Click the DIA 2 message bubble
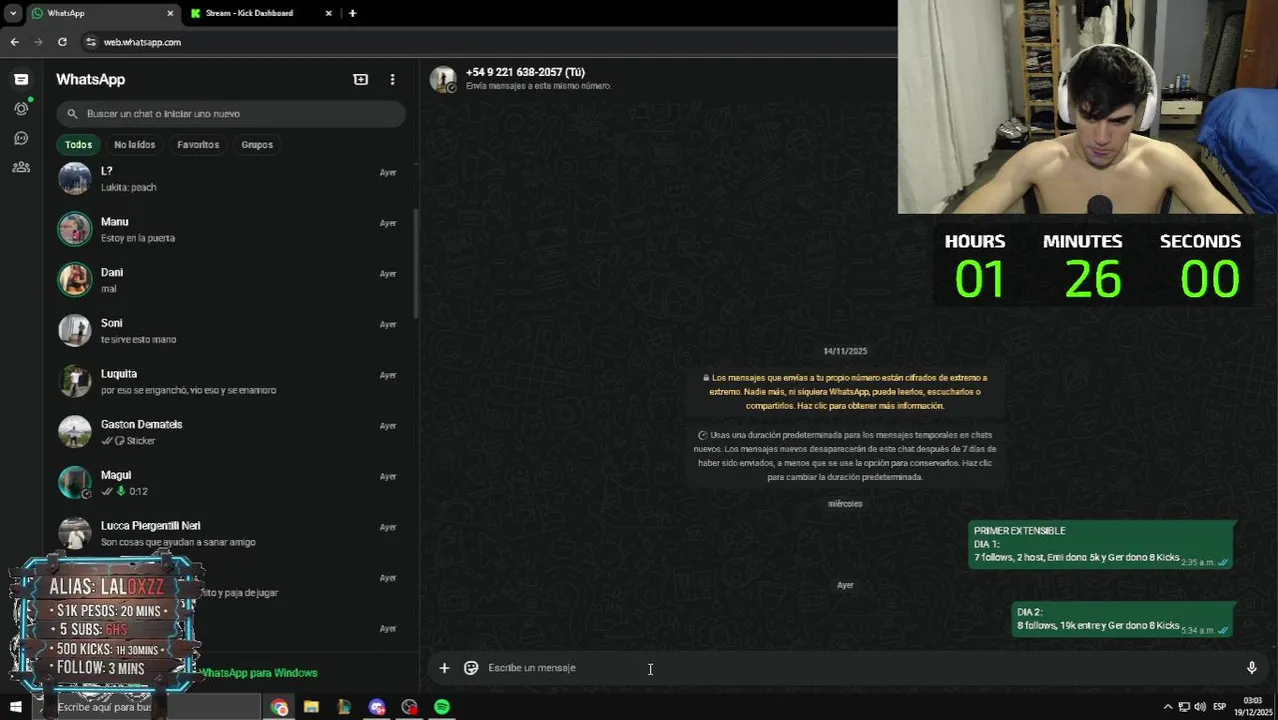The height and width of the screenshot is (720, 1278). pyautogui.click(x=1122, y=619)
